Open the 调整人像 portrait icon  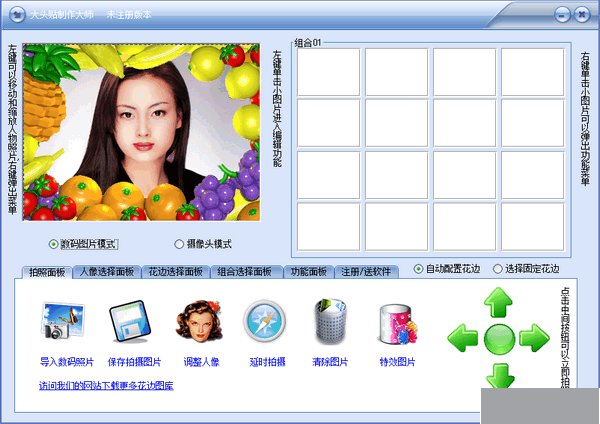coord(199,321)
